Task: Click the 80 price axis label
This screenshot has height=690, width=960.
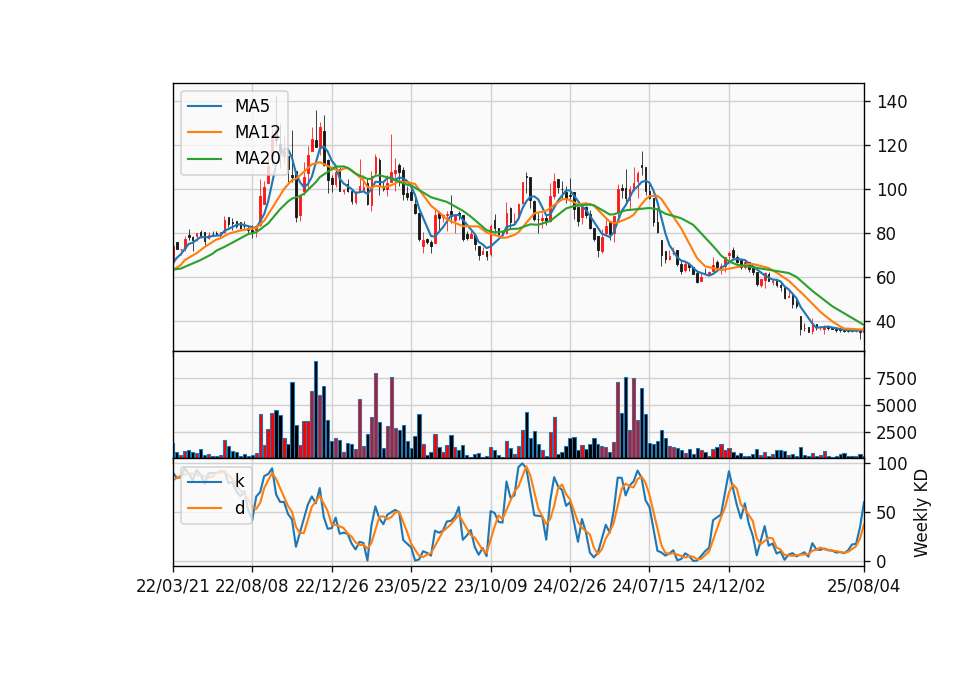Action: point(887,234)
